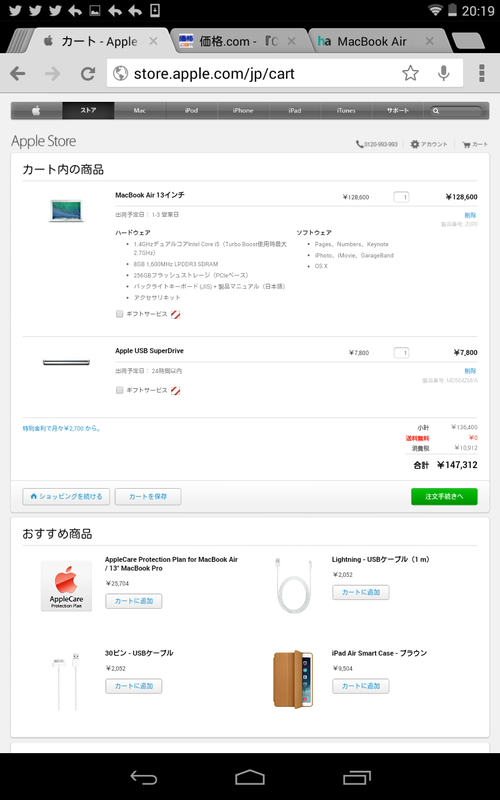
Task: Click the MacBook Air quantity field
Action: pos(402,197)
